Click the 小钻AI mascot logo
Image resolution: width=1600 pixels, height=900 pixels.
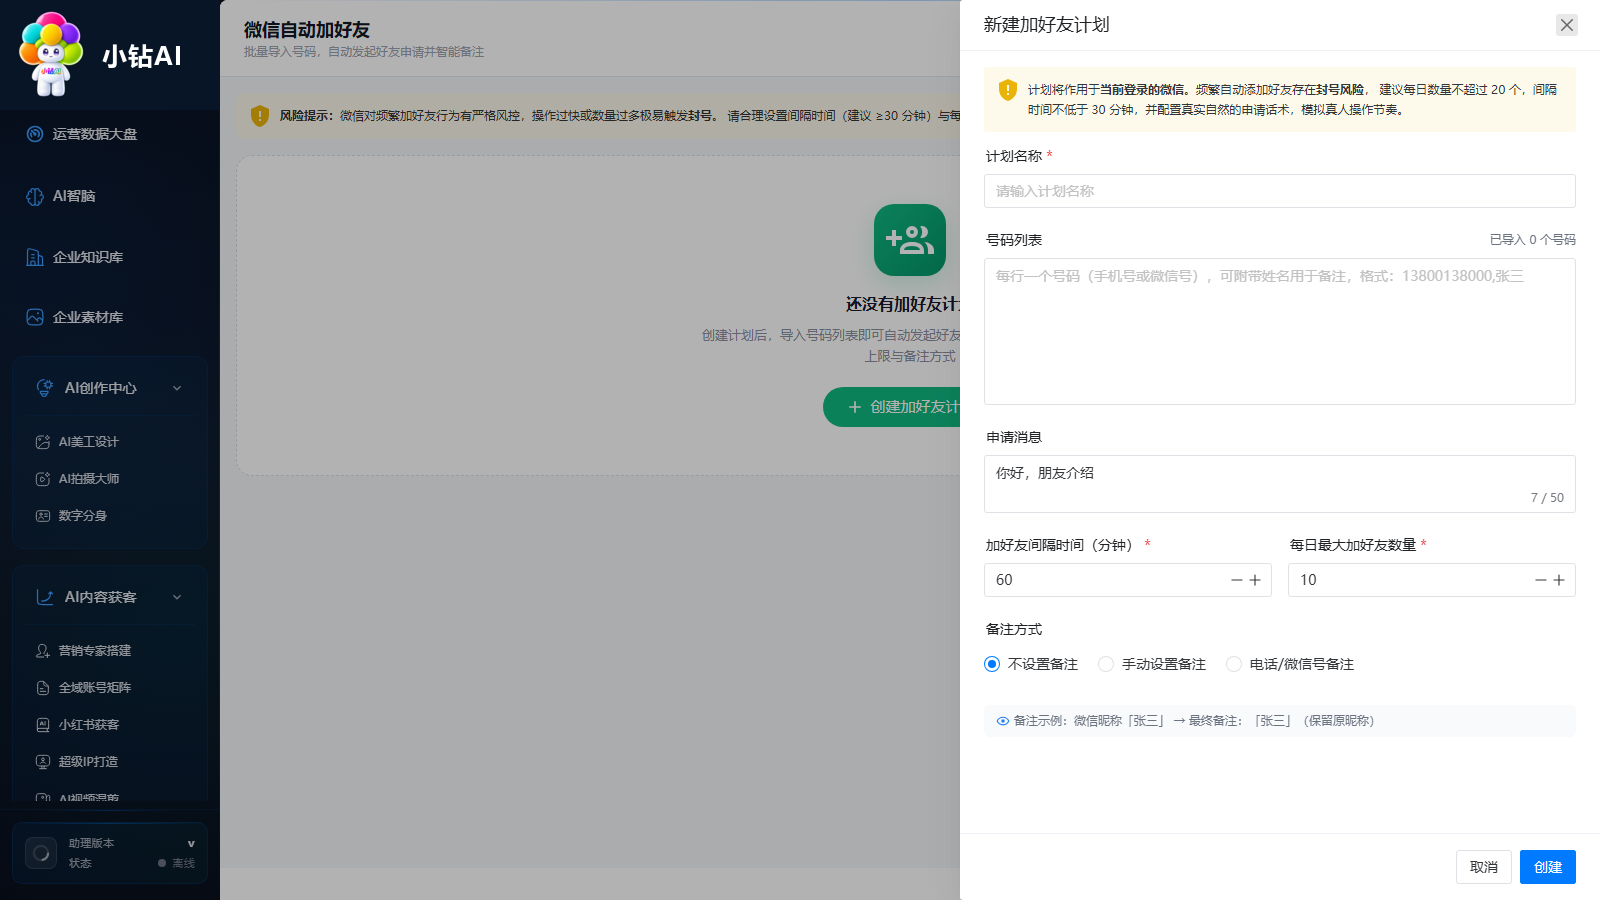(x=51, y=54)
